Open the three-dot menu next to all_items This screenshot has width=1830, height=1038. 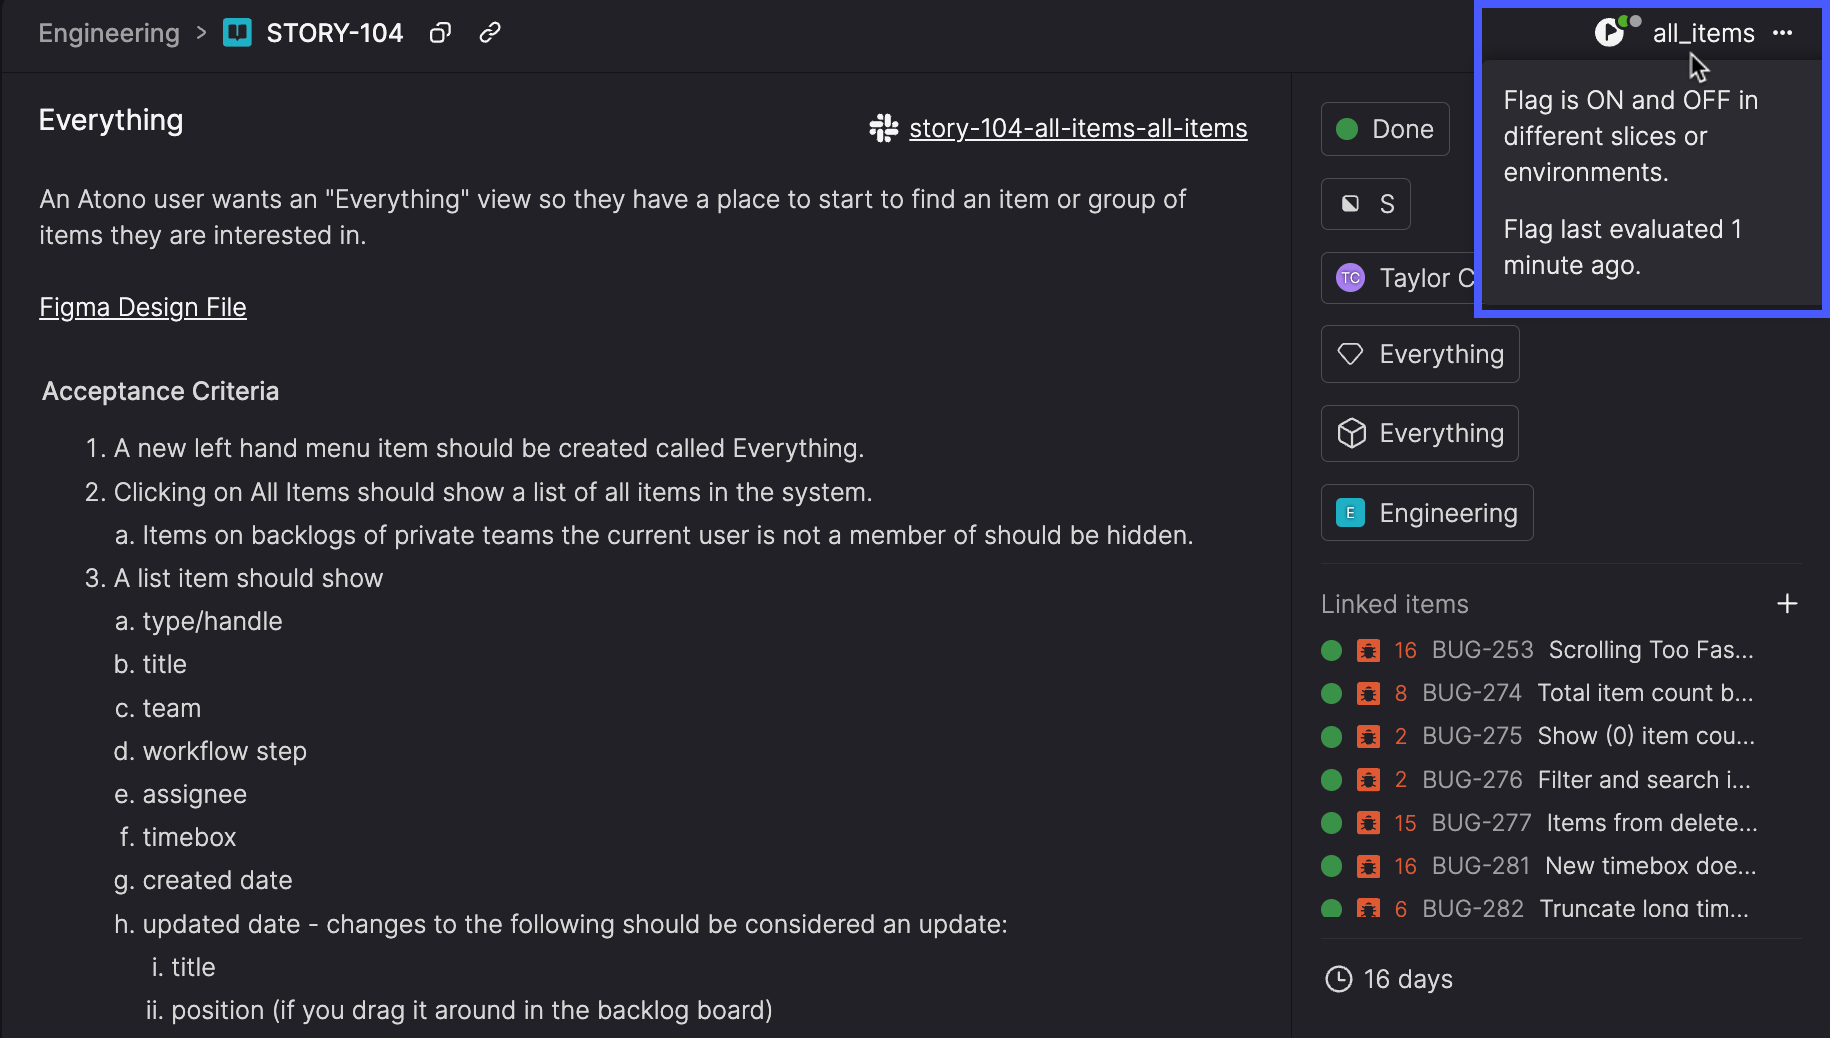1782,33
